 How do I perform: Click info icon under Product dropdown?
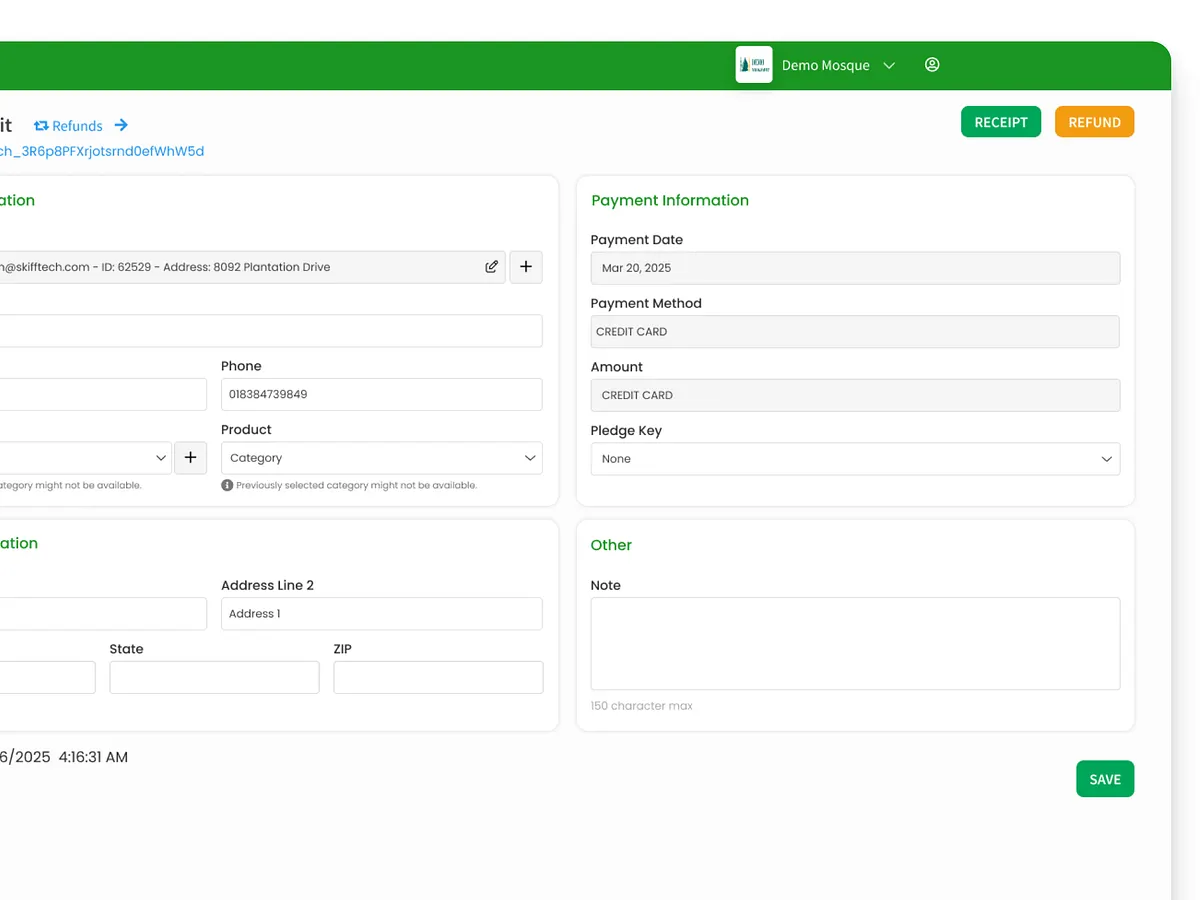click(227, 485)
